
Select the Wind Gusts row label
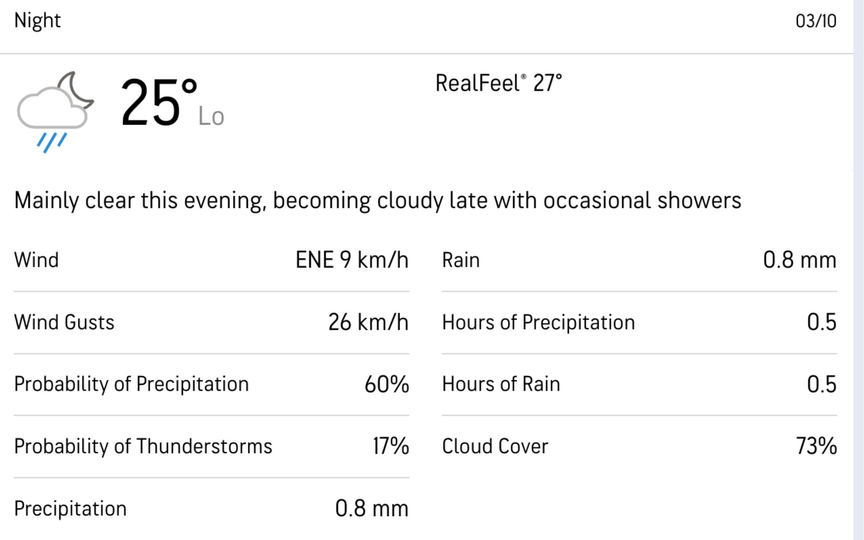click(64, 322)
